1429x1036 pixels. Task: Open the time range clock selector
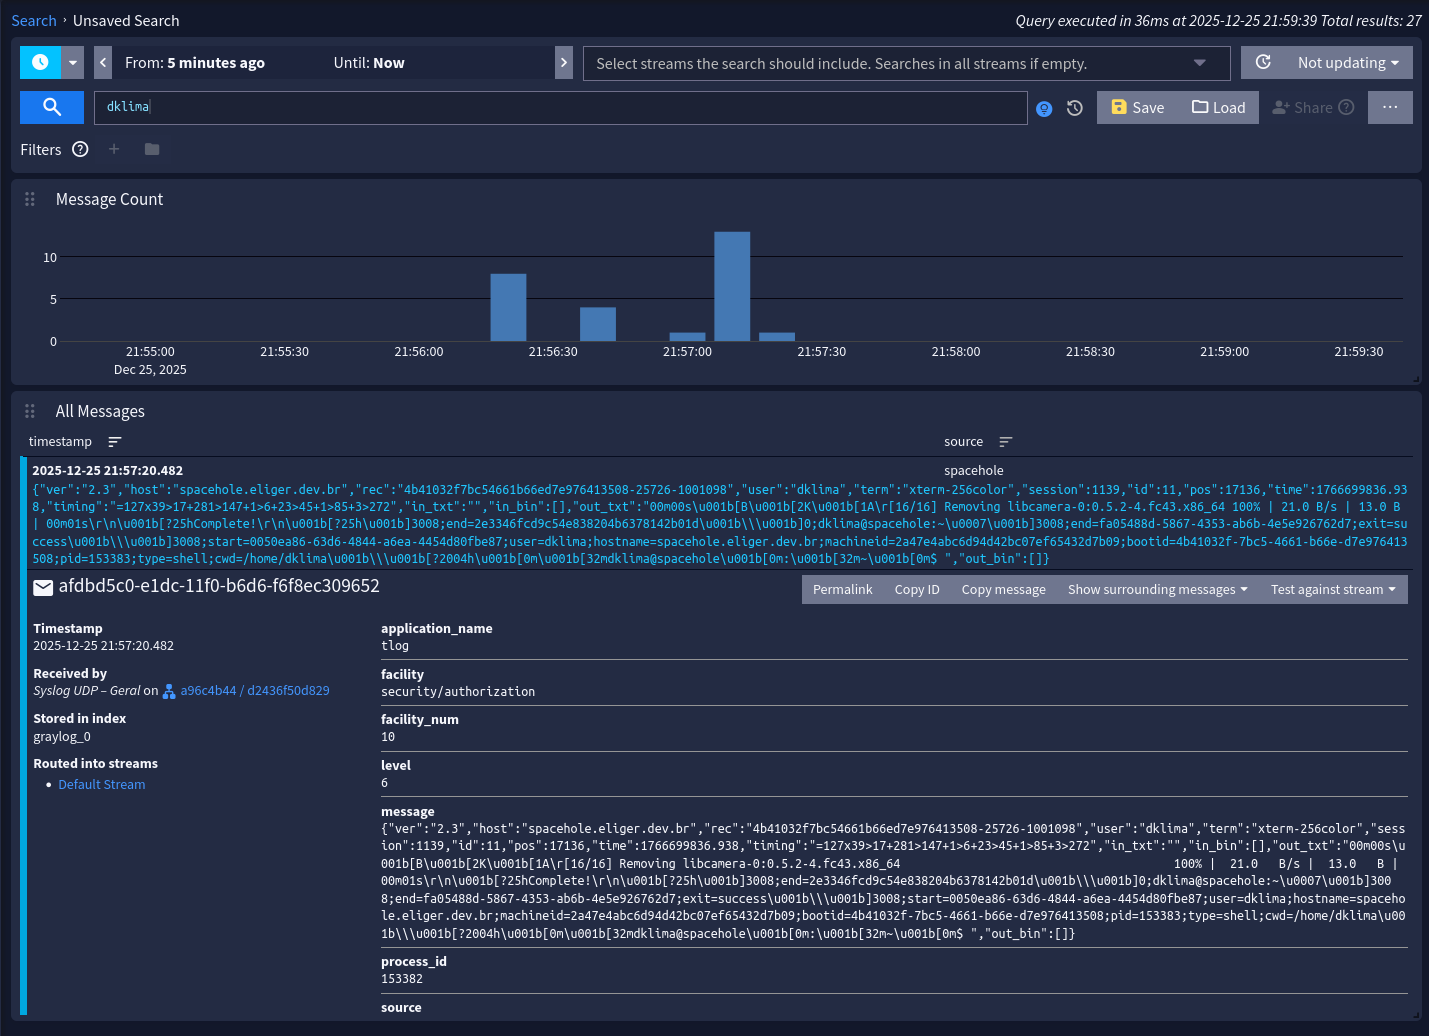click(40, 62)
